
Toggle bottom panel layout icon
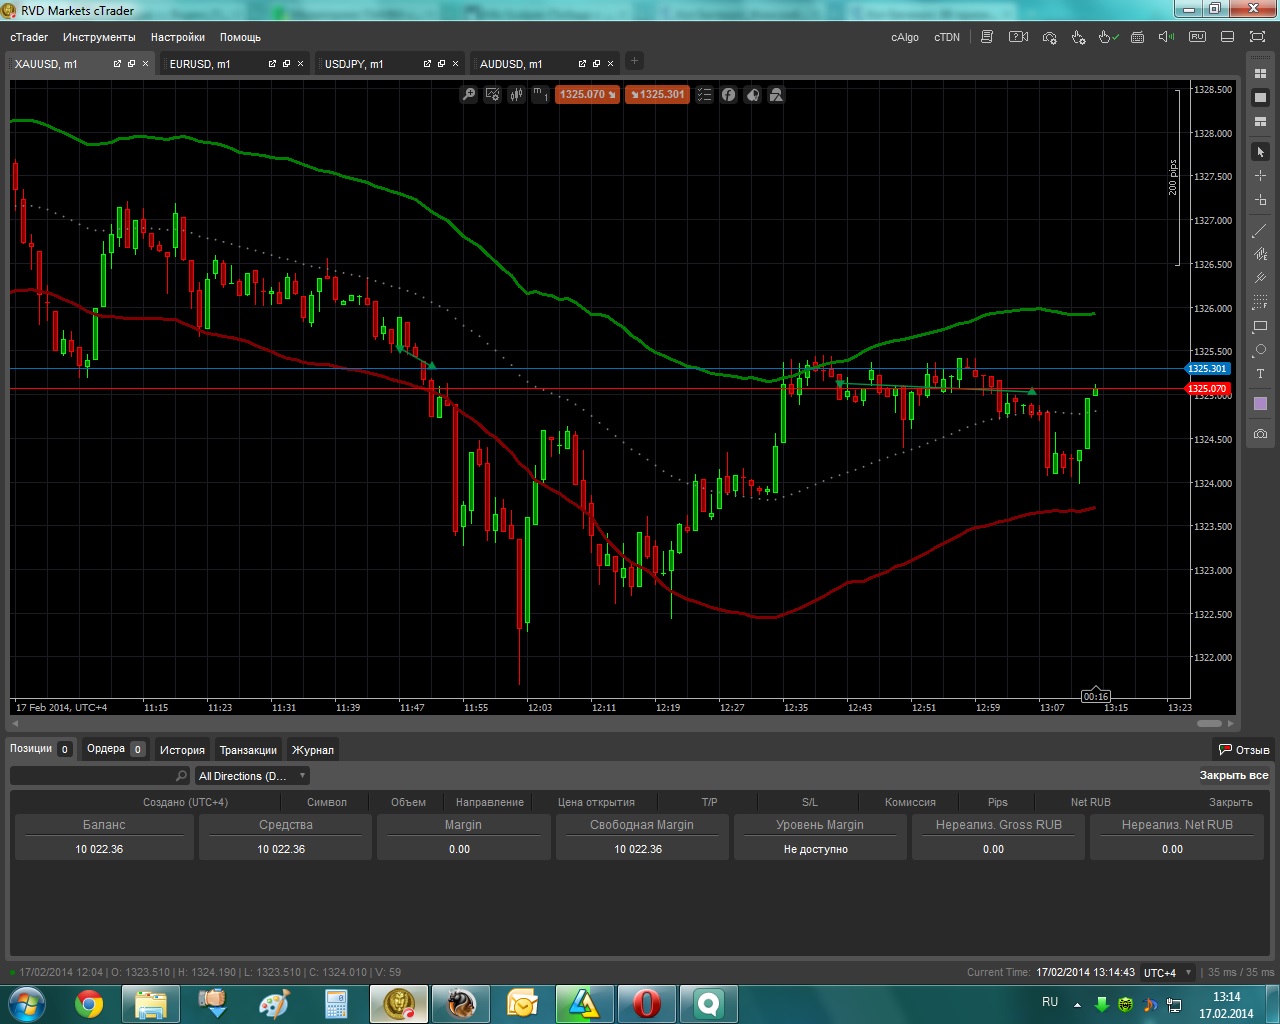[1227, 37]
